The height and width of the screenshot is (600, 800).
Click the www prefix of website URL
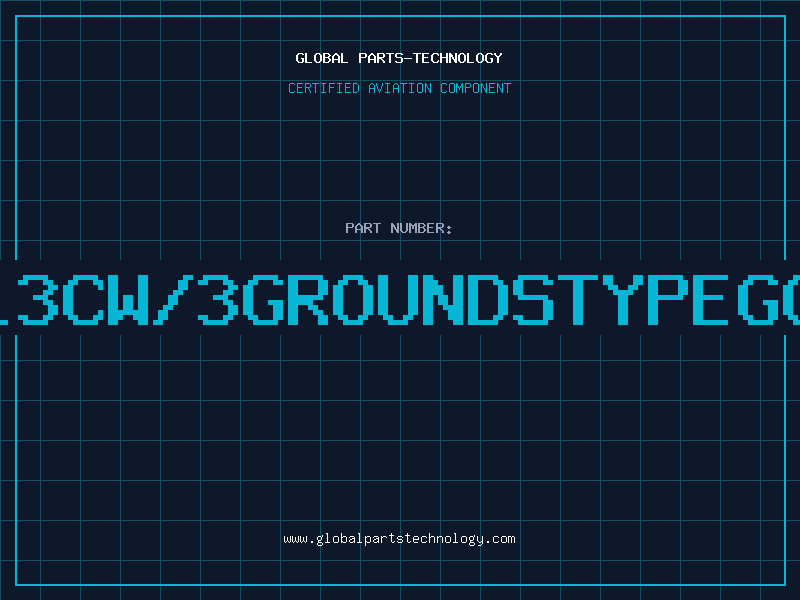[x=294, y=538]
